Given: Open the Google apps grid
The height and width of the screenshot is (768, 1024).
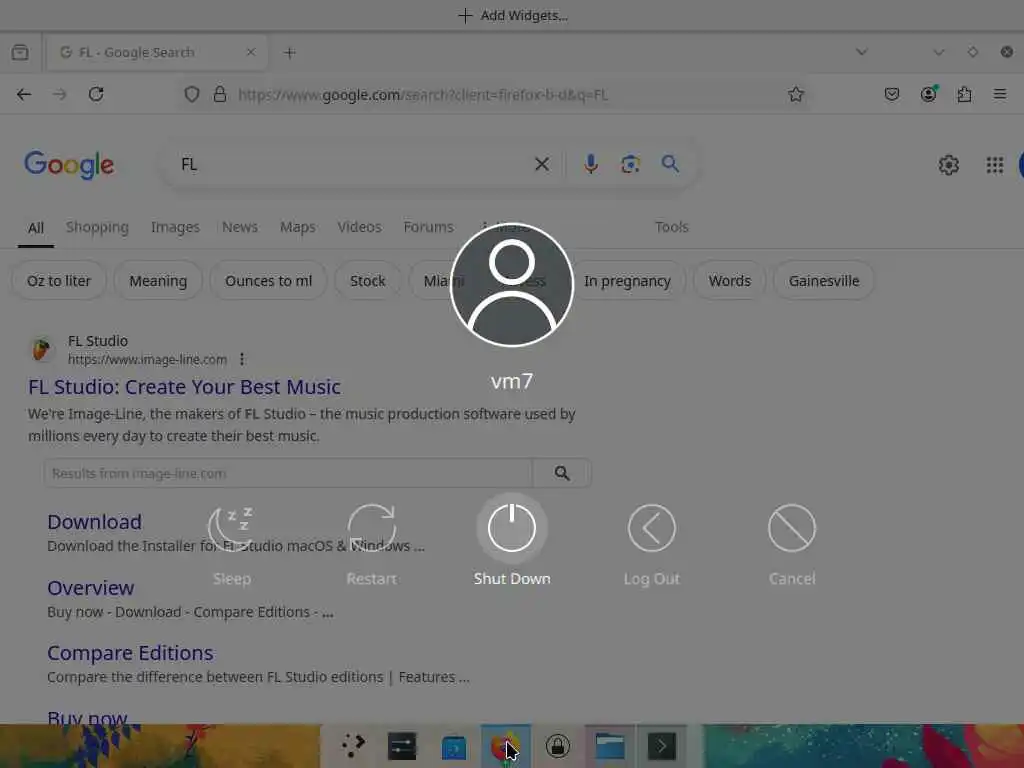Looking at the screenshot, I should [995, 165].
